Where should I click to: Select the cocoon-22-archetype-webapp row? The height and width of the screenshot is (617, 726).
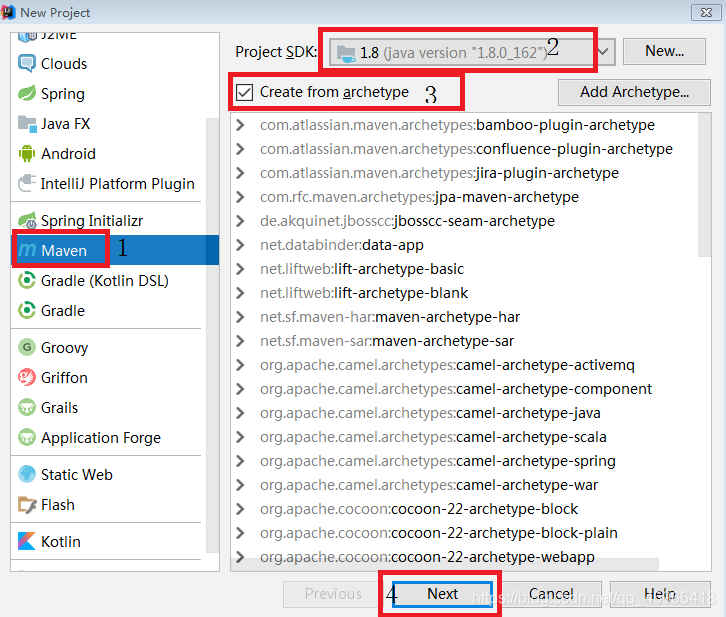(464, 557)
